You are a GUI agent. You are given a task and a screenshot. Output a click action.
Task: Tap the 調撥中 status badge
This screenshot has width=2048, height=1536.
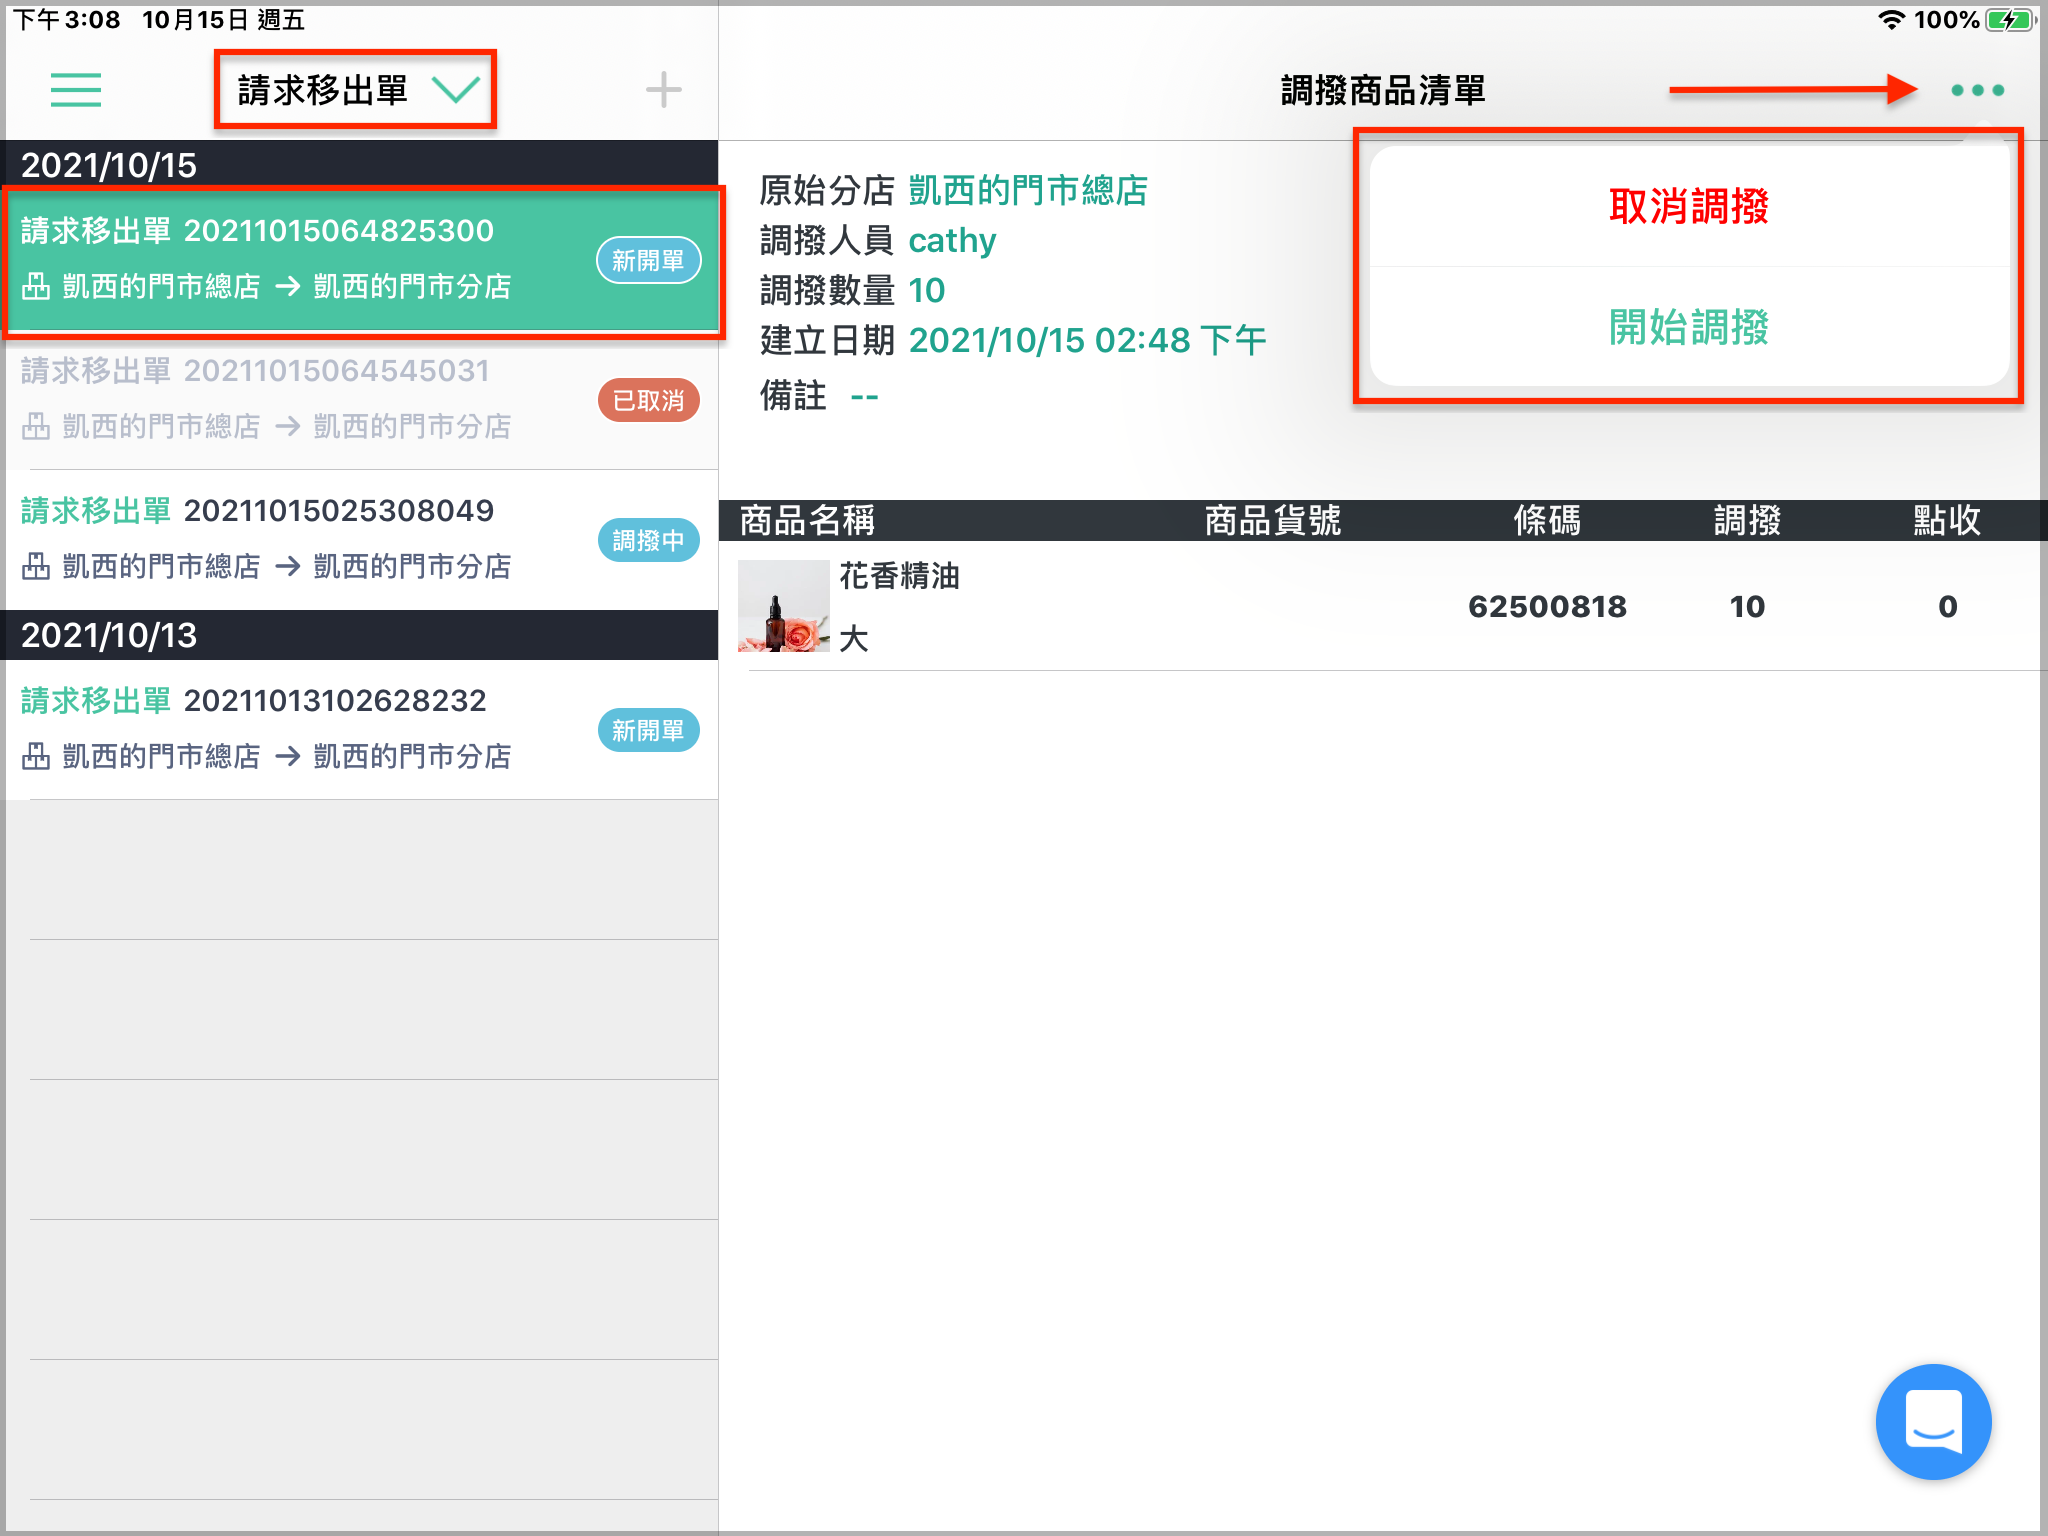pos(648,540)
